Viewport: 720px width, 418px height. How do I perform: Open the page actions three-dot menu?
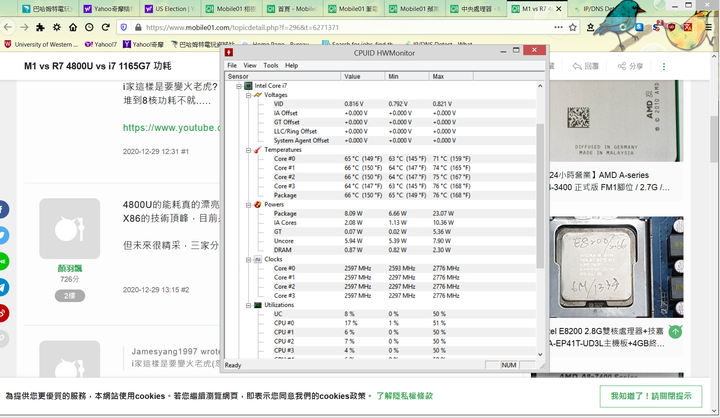pos(558,27)
